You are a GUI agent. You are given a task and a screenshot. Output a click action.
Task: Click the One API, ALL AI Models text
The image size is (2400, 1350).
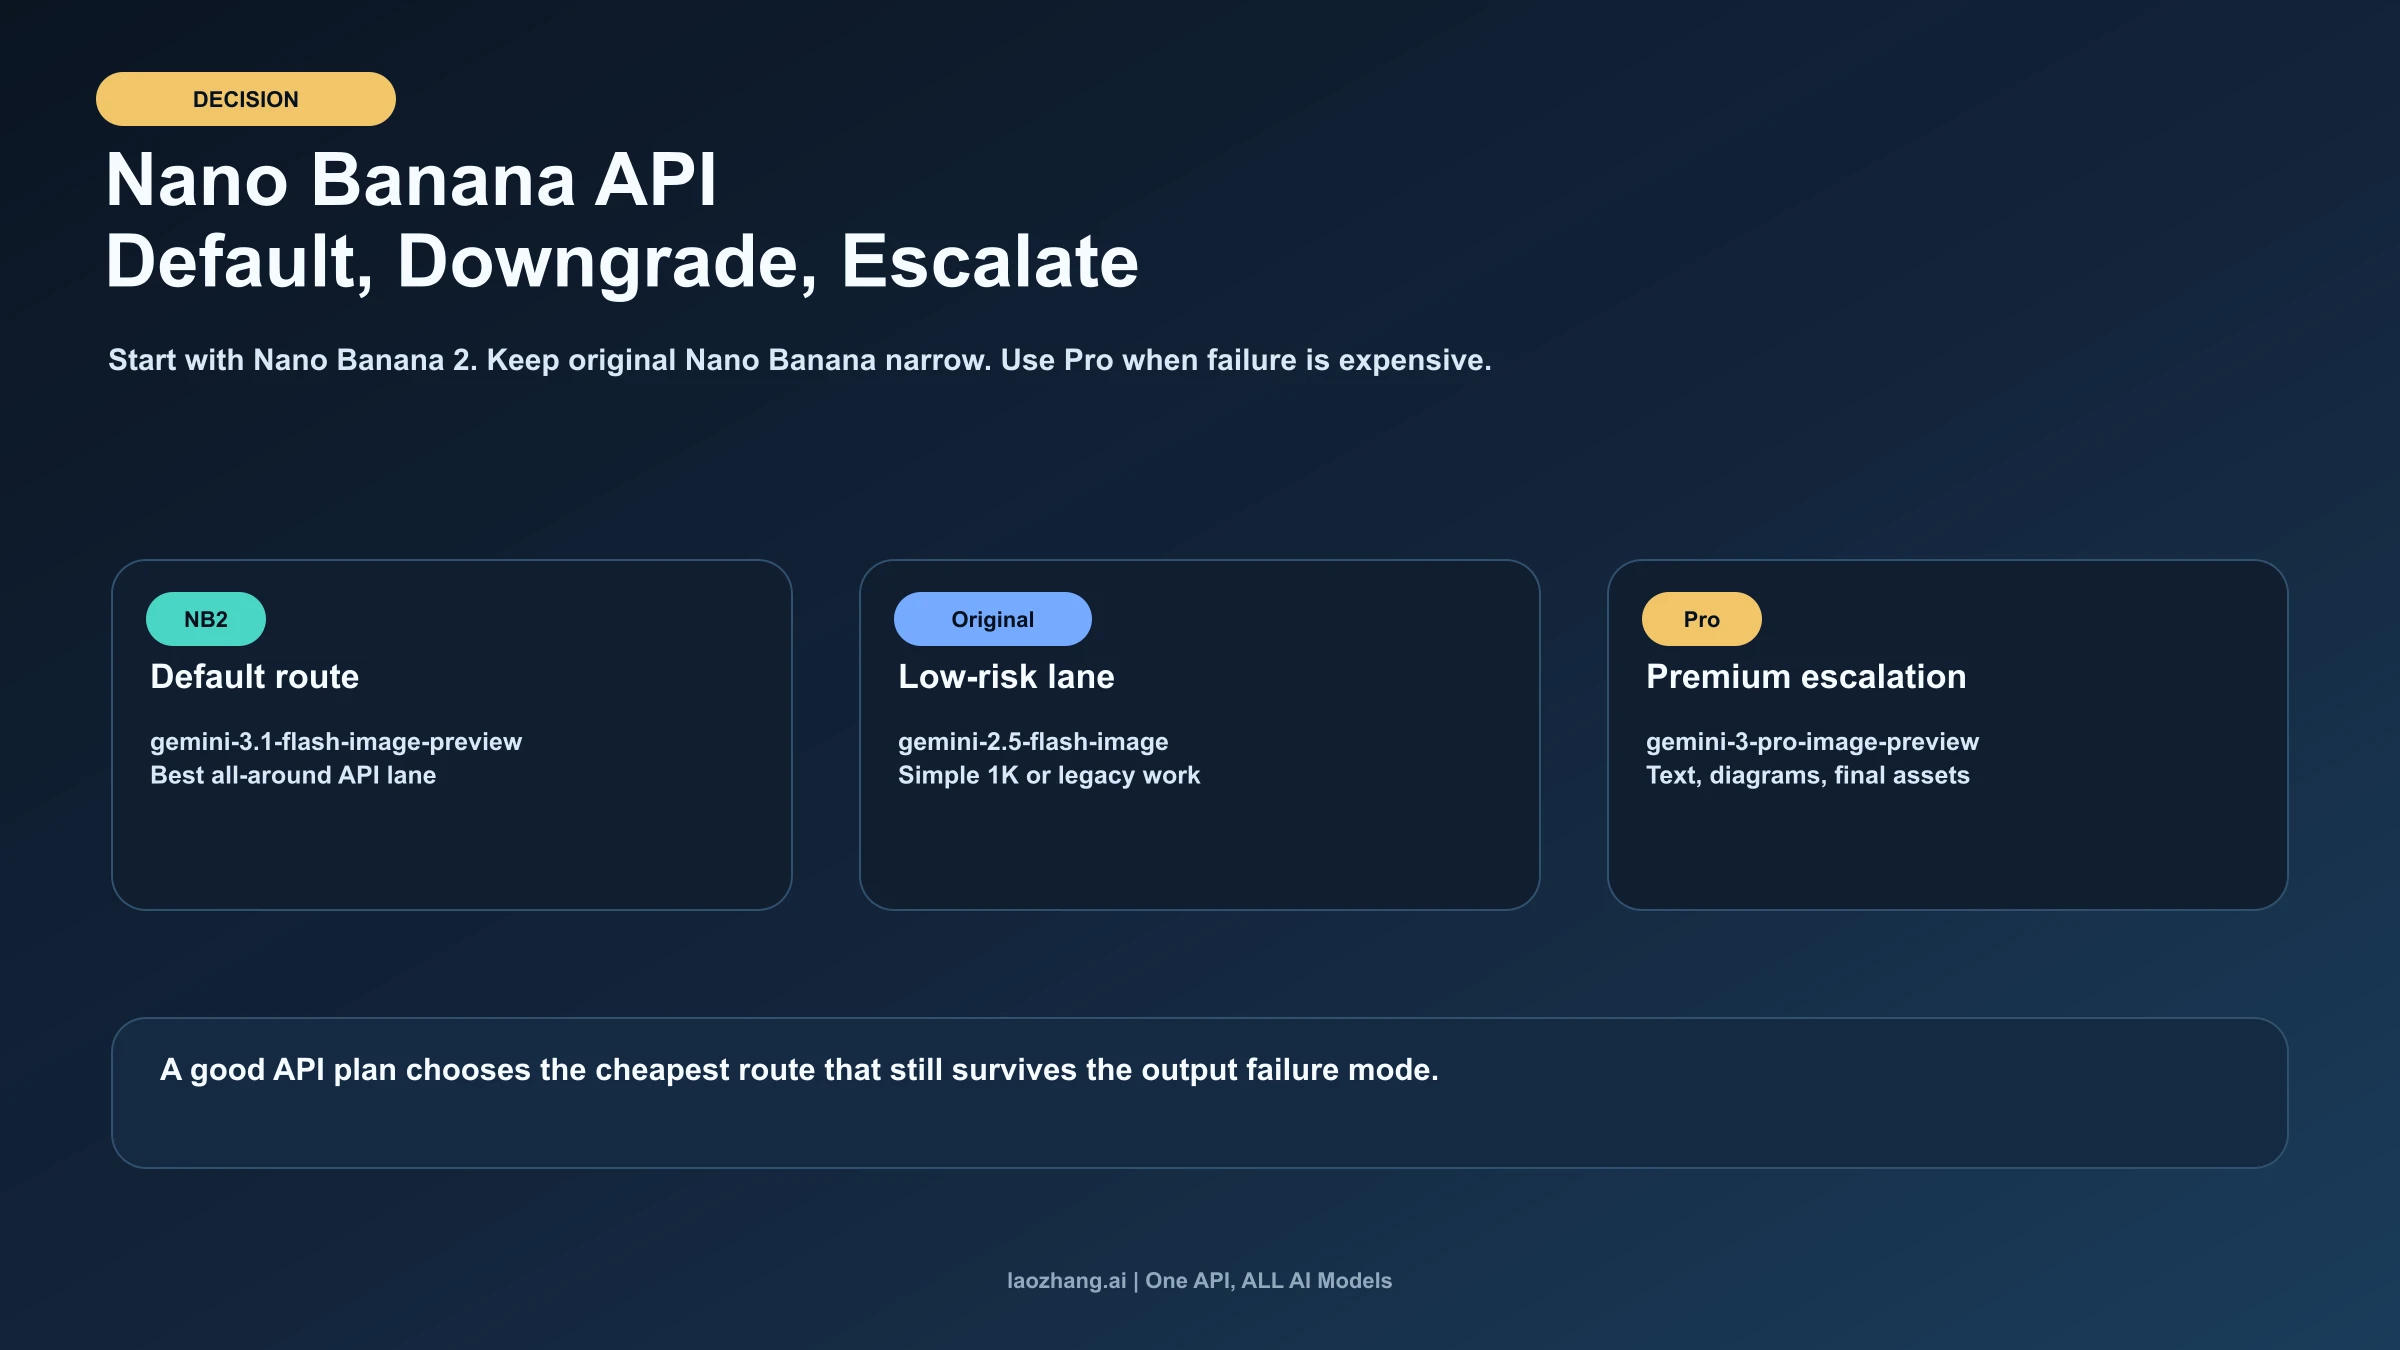coord(1267,1280)
